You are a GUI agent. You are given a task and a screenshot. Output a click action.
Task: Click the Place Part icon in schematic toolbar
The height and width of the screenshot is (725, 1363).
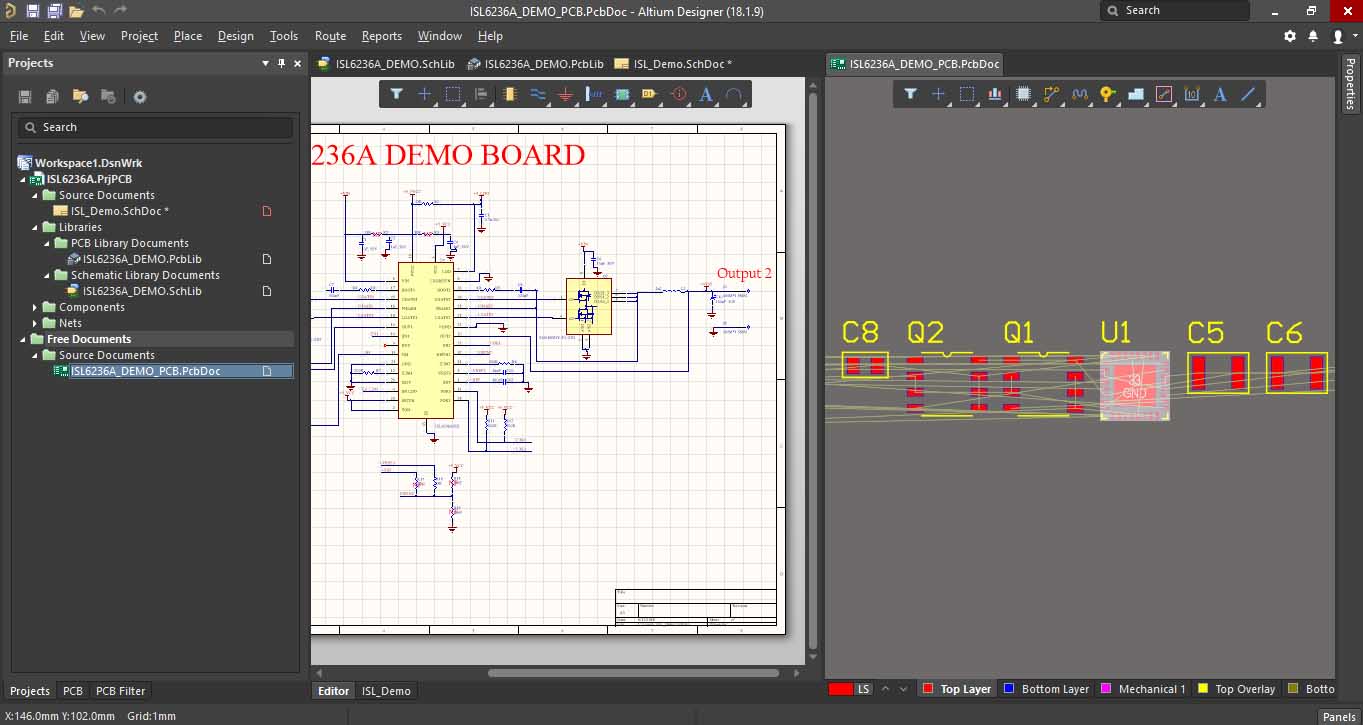coord(509,94)
